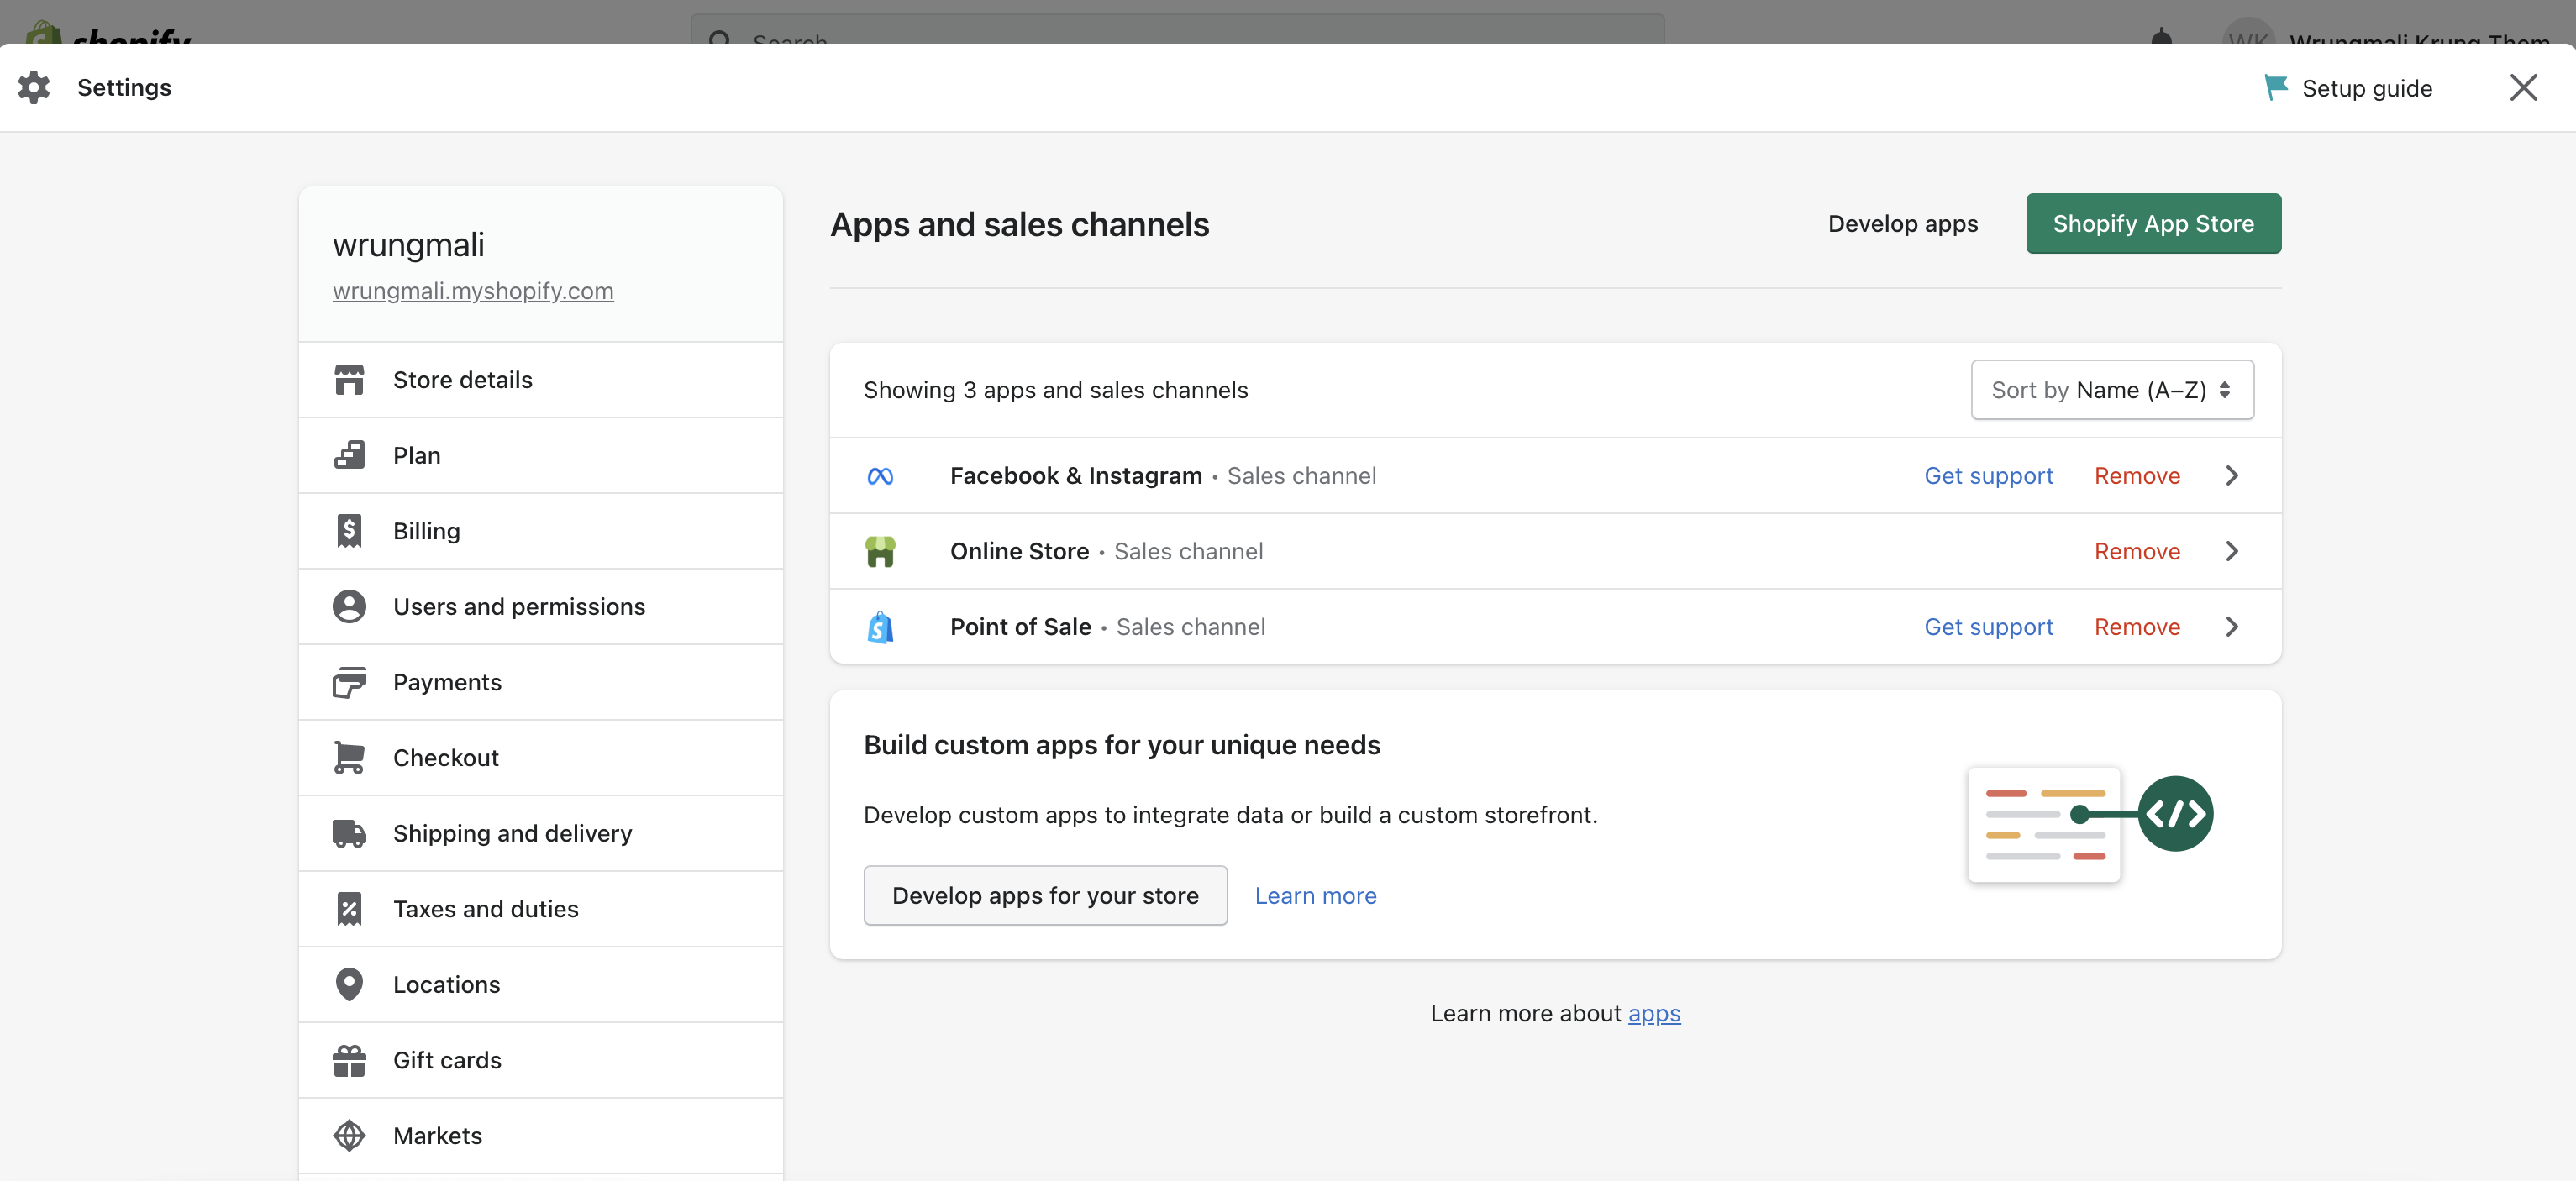
Task: Click 'Apps and sales channels' heading
Action: coord(1019,225)
